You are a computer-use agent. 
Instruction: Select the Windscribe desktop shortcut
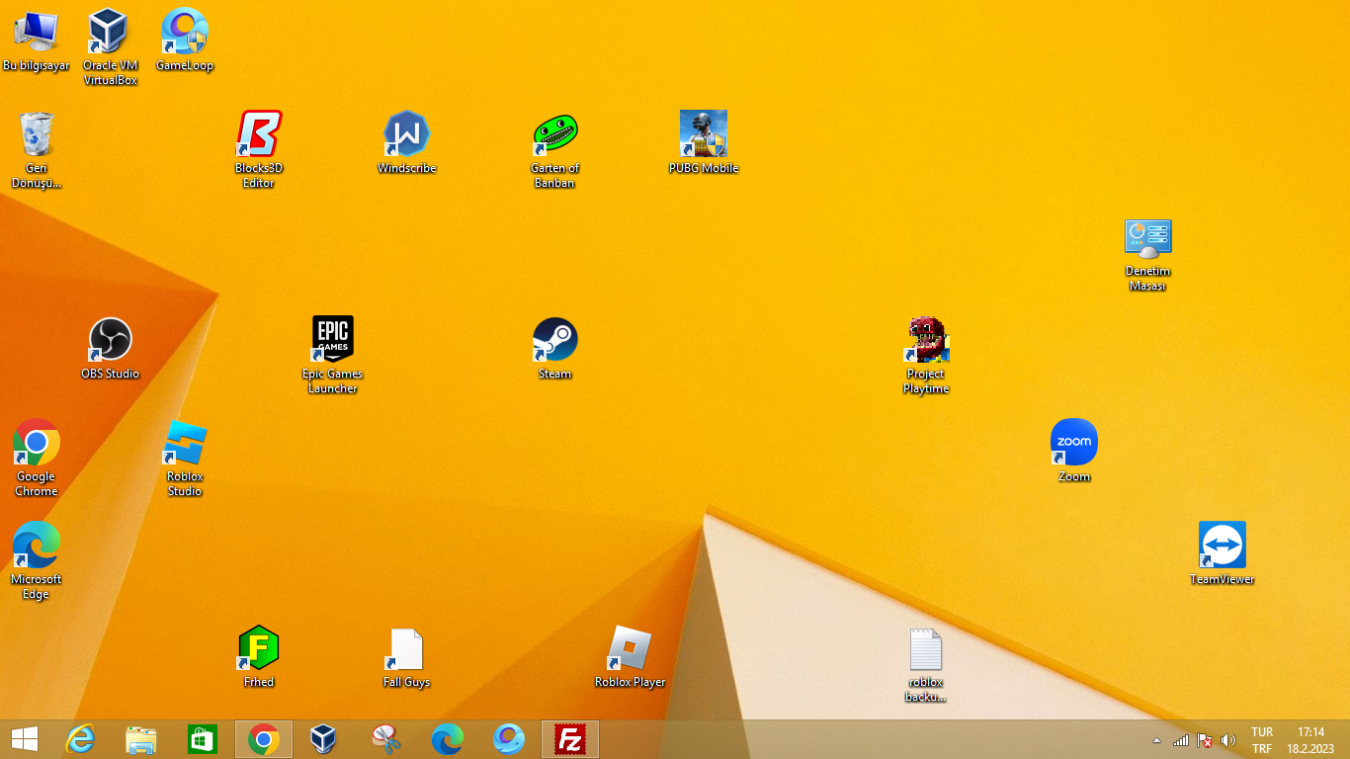407,143
